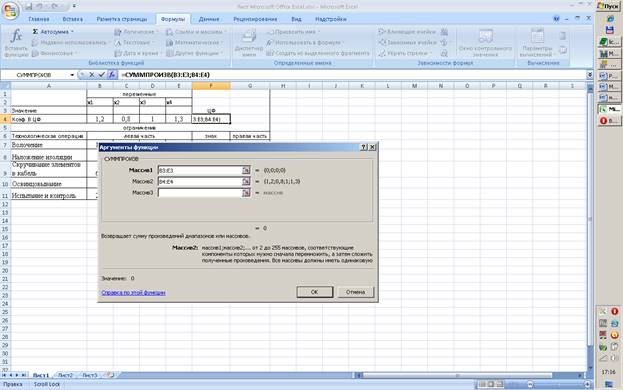Screen dimensions: 623x390
Task: Open Ссылки и массивы functions dropdown
Action: coord(196,31)
